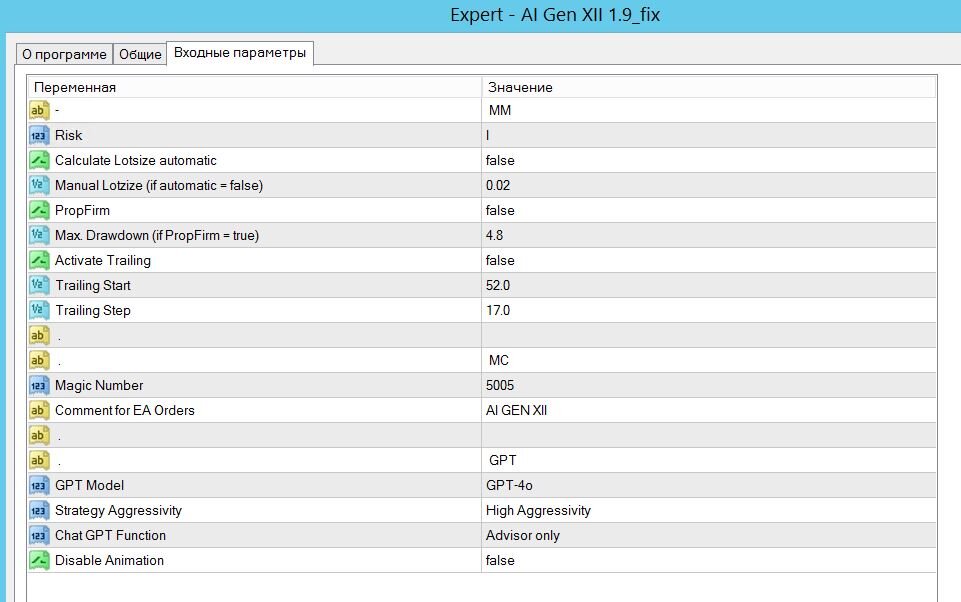Click the integer icon beside Risk
The width and height of the screenshot is (961, 602).
point(39,135)
